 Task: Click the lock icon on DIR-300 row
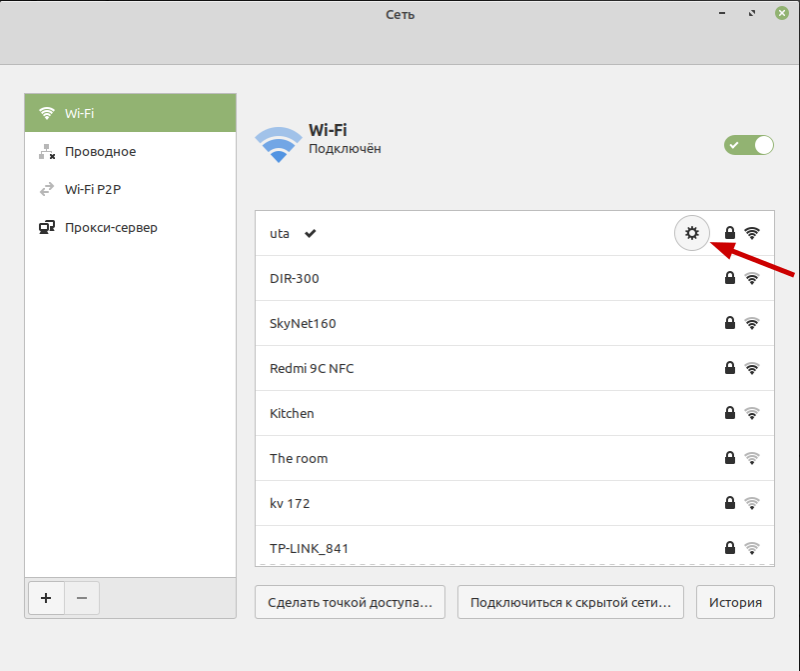[x=730, y=278]
